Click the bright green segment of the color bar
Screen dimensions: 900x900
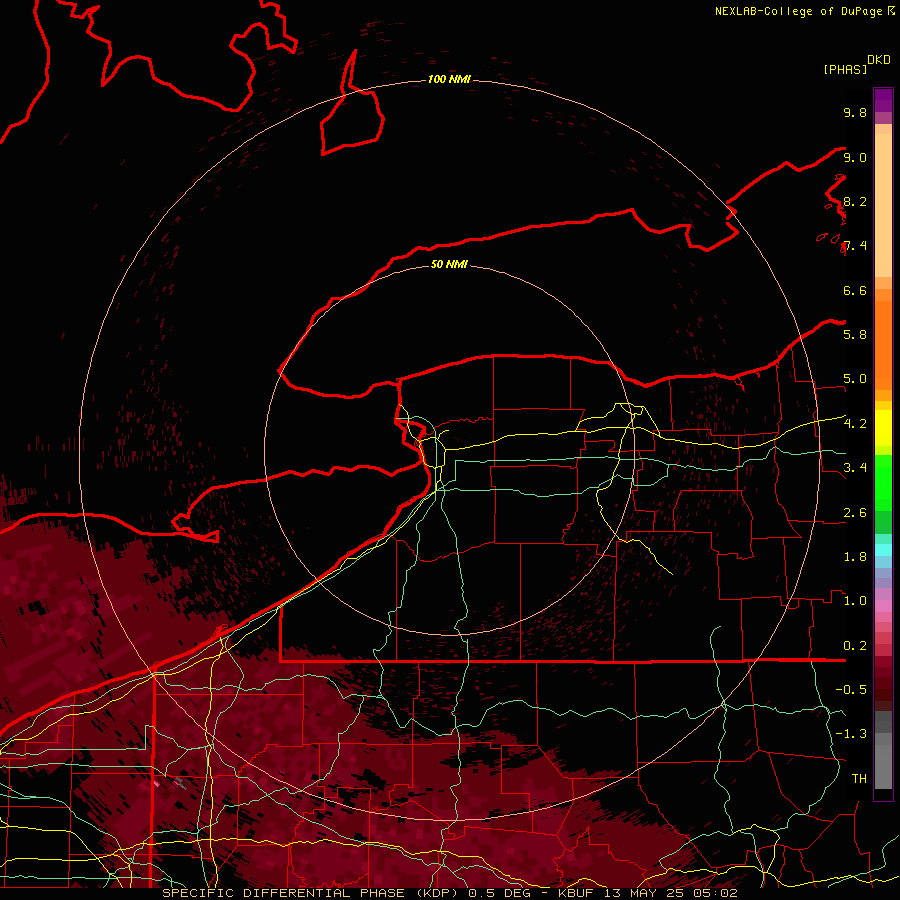coord(883,482)
